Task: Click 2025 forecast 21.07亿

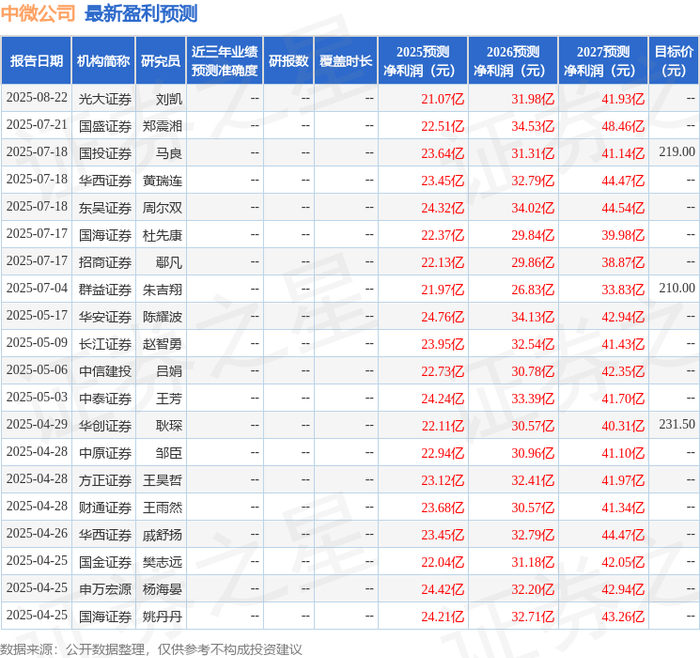Action: coord(442,99)
